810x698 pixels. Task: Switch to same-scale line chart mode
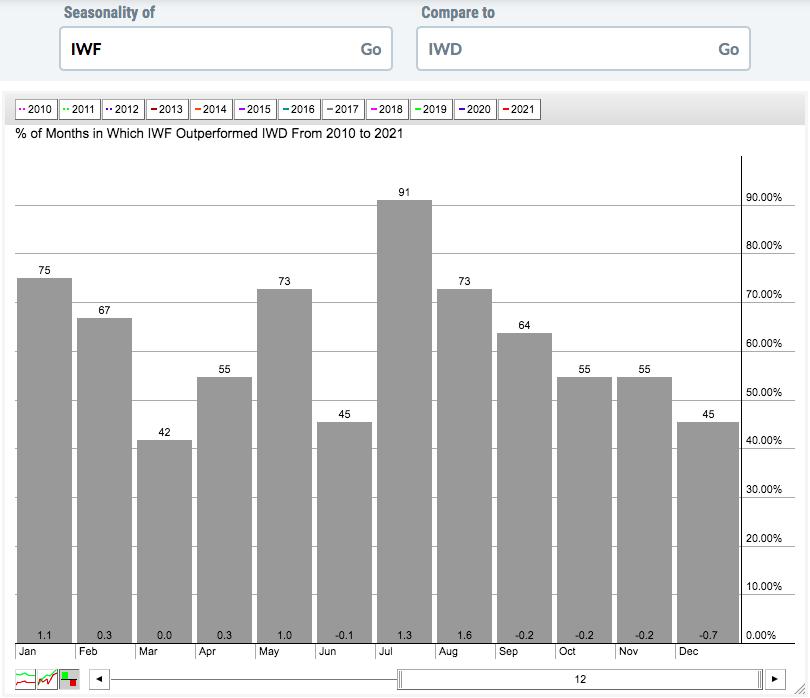pyautogui.click(x=47, y=679)
